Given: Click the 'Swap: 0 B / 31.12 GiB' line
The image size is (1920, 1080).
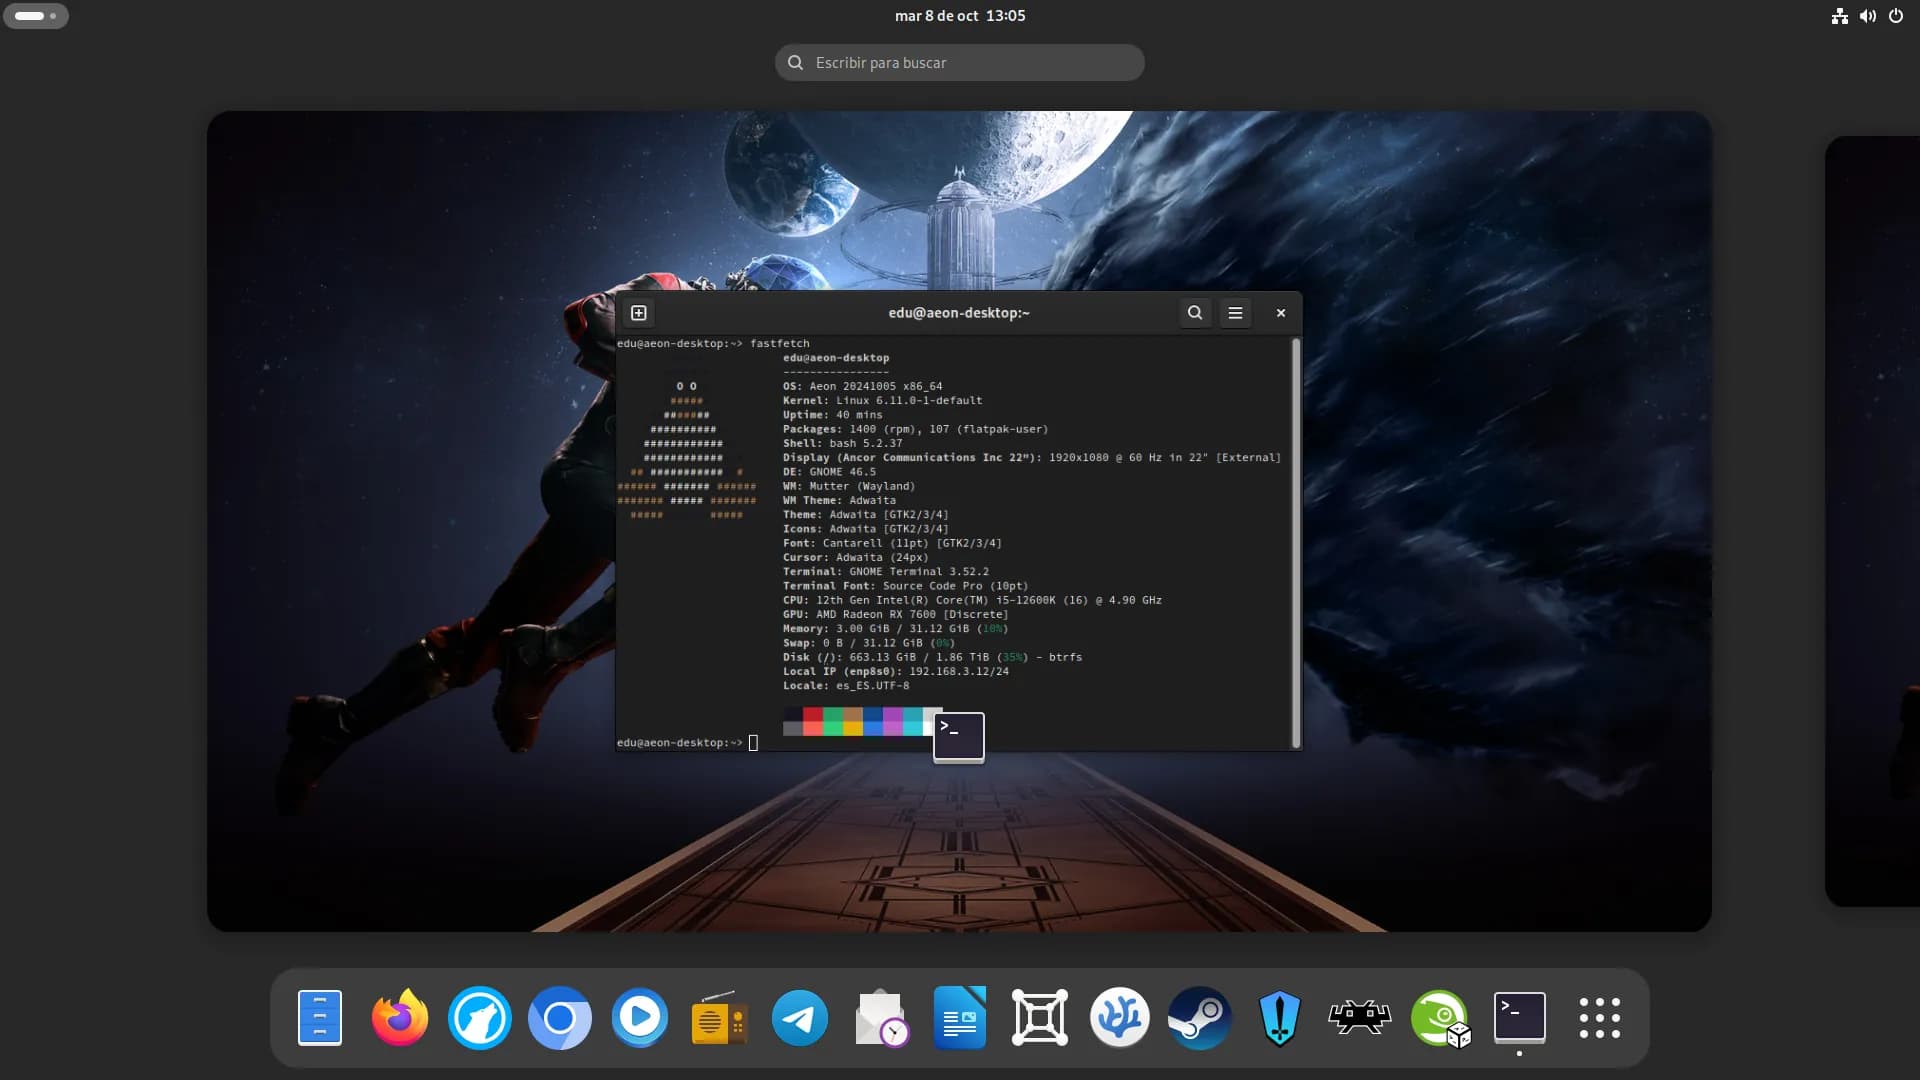Looking at the screenshot, I should 869,643.
